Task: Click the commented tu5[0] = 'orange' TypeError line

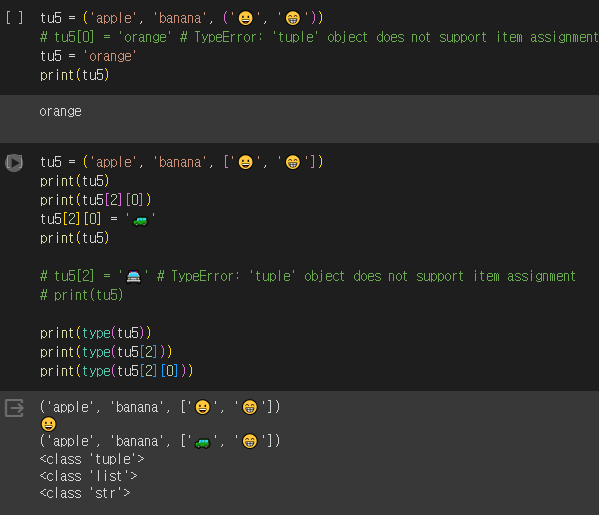Action: click(x=319, y=37)
